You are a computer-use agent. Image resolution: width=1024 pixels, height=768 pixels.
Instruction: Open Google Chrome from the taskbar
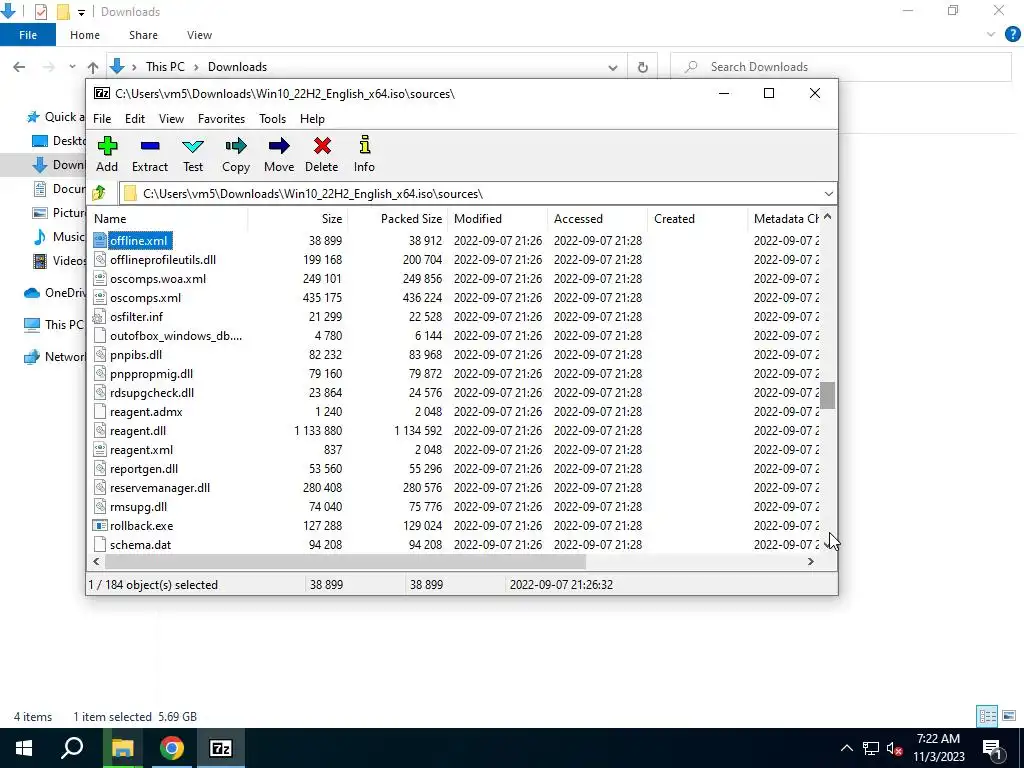click(x=172, y=748)
